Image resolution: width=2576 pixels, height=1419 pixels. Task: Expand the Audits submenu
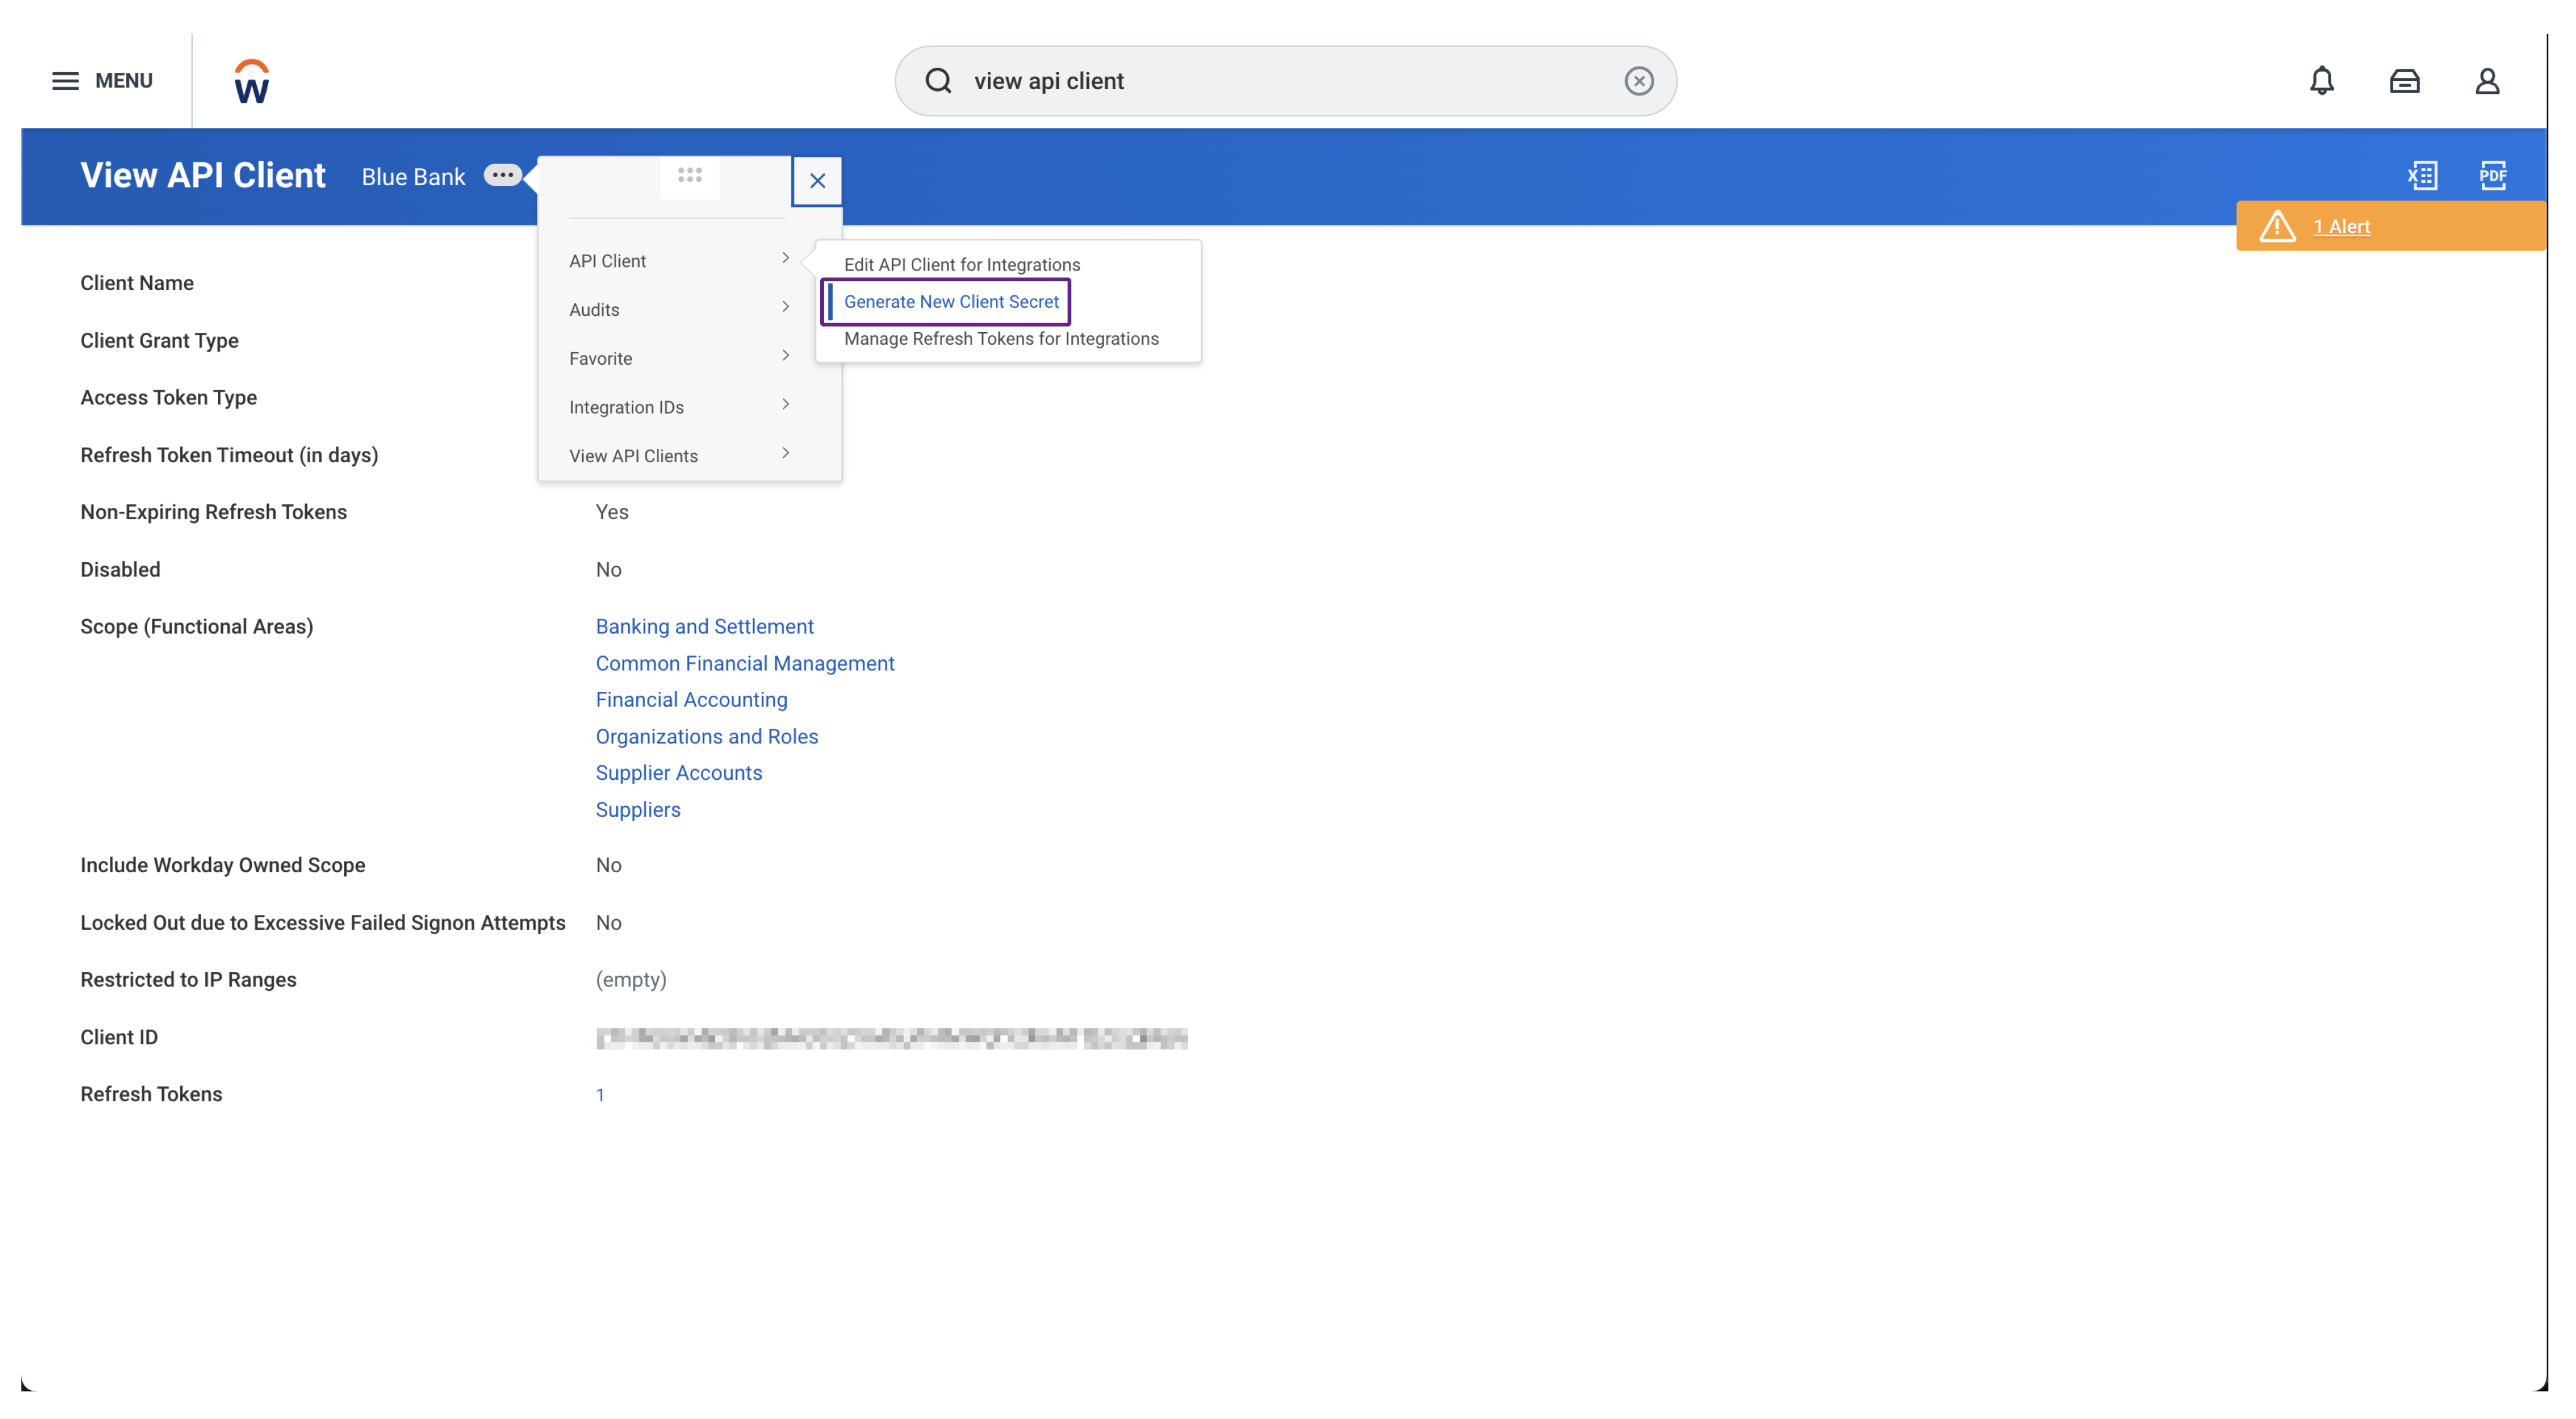[x=594, y=309]
